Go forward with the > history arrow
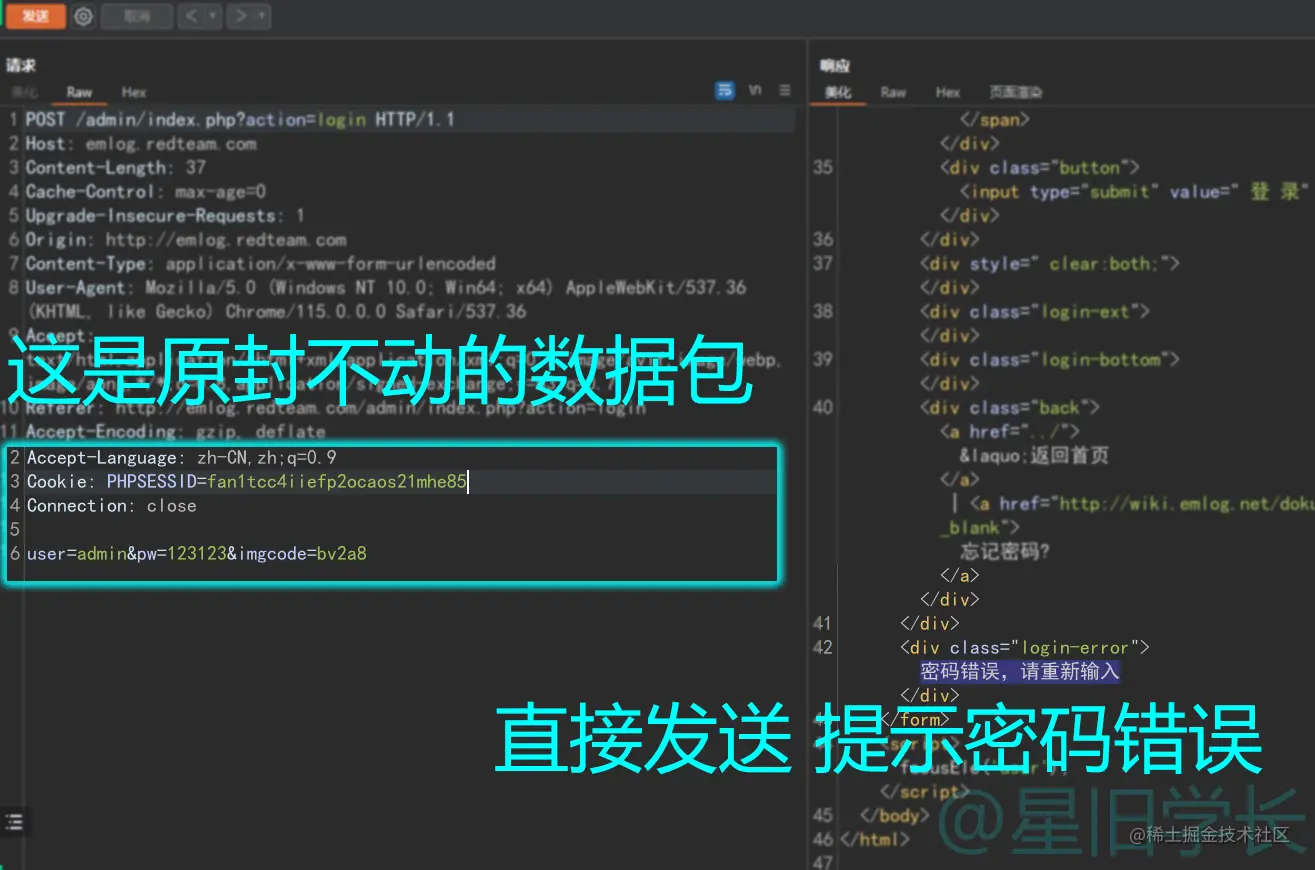The width and height of the screenshot is (1315, 870). pyautogui.click(x=240, y=16)
